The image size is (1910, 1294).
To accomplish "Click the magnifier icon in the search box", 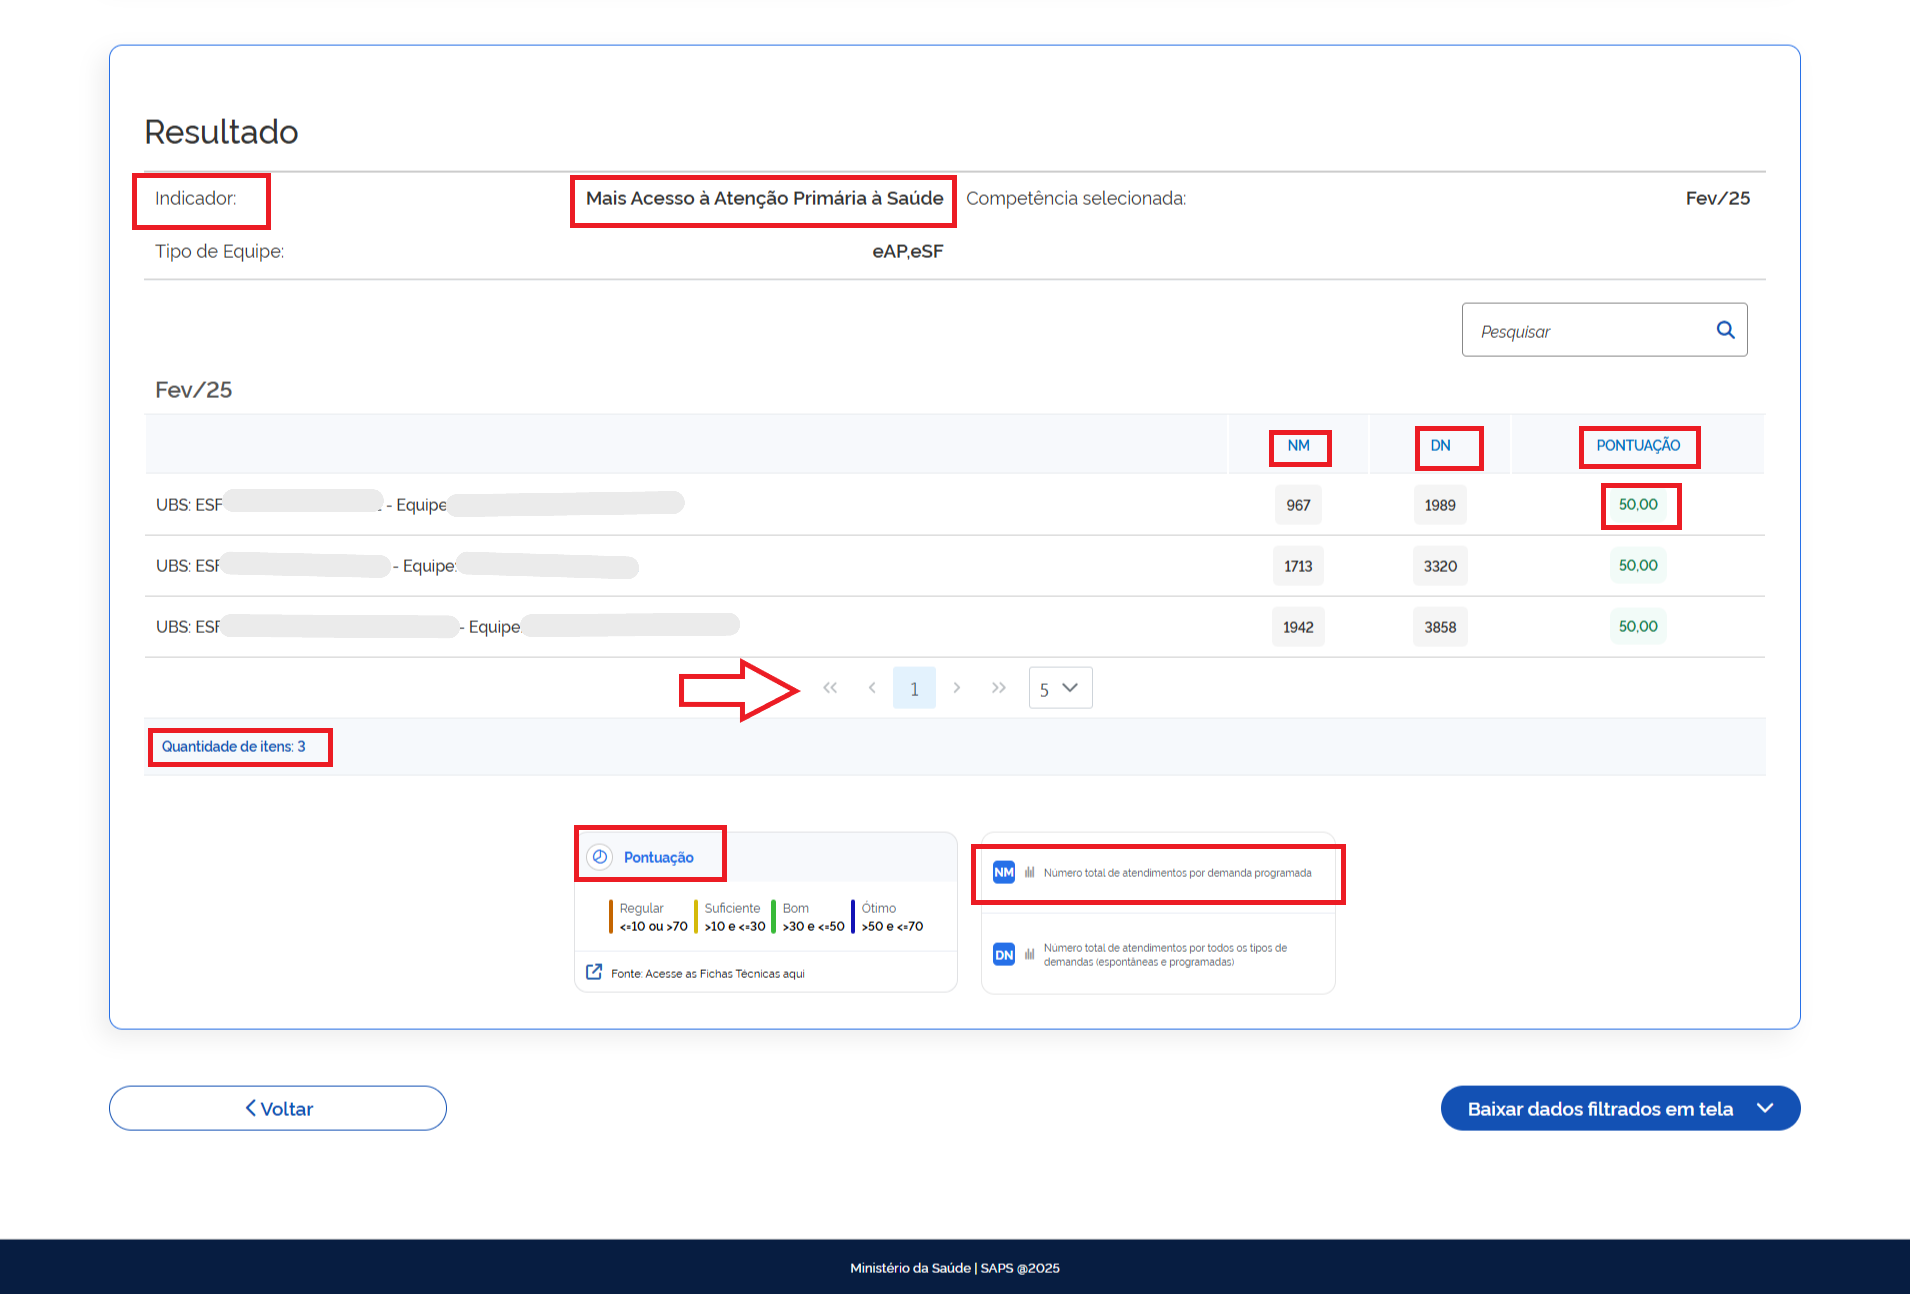I will tap(1725, 330).
